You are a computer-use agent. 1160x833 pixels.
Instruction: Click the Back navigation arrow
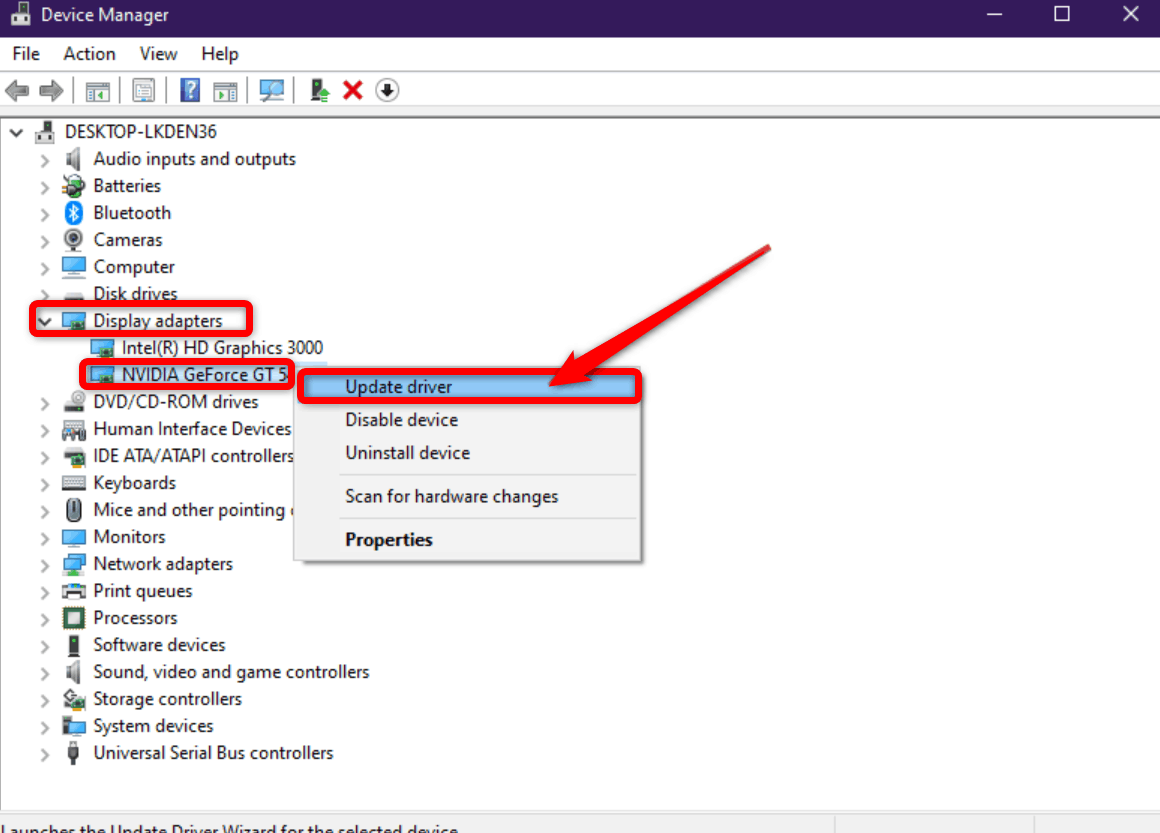point(17,90)
